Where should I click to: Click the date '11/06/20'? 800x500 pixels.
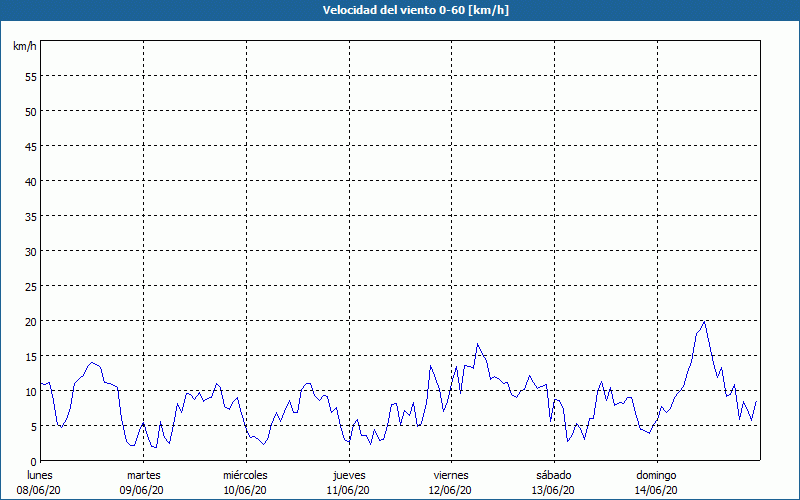tap(348, 490)
